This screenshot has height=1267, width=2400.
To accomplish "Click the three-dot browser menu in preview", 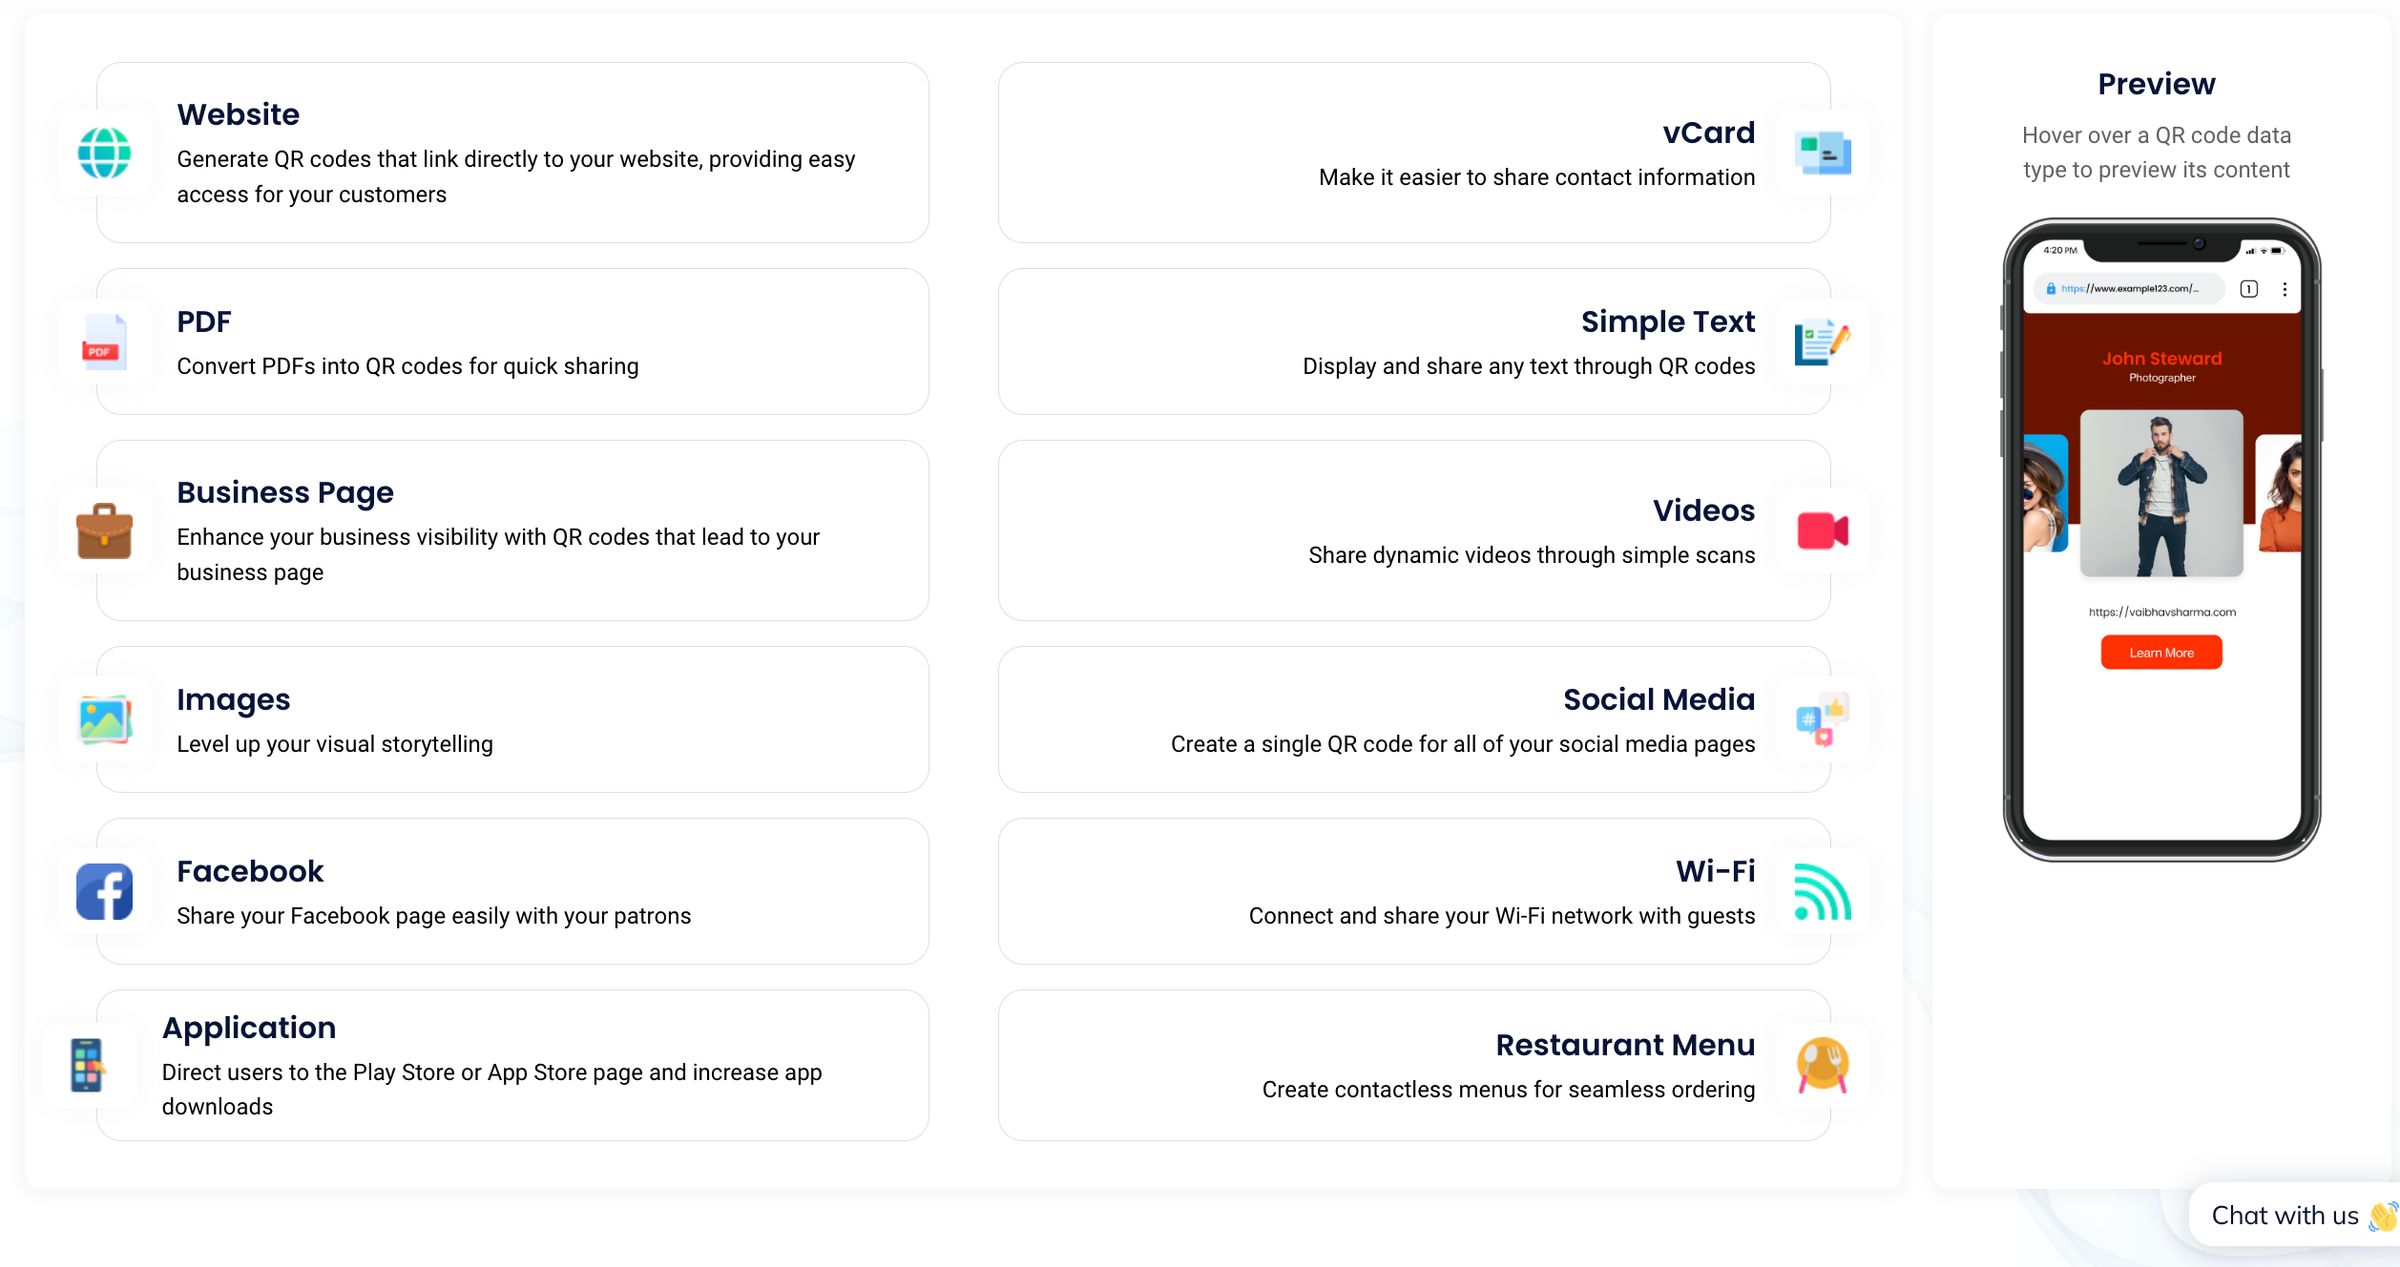I will (x=2285, y=289).
